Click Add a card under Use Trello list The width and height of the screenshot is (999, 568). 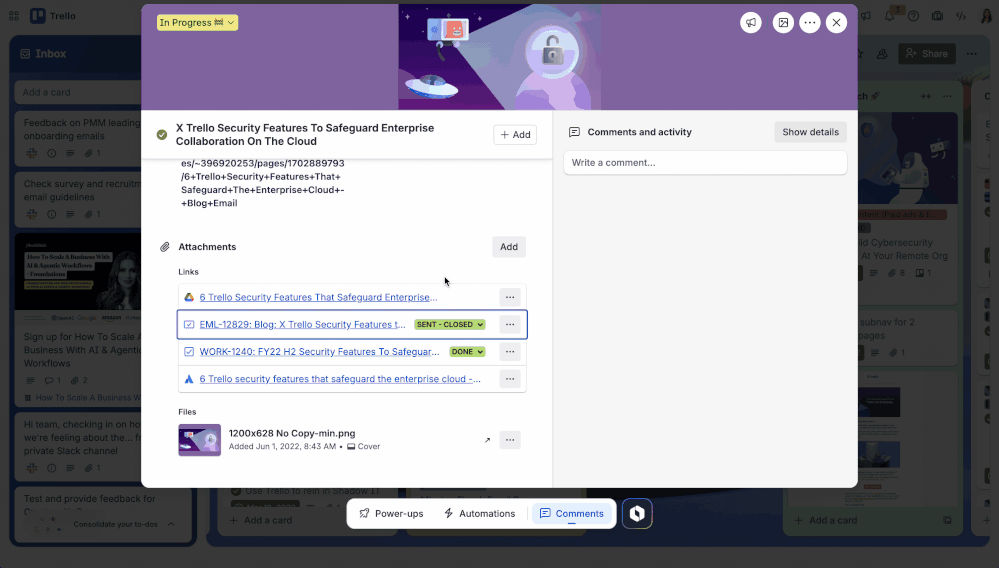[261, 520]
